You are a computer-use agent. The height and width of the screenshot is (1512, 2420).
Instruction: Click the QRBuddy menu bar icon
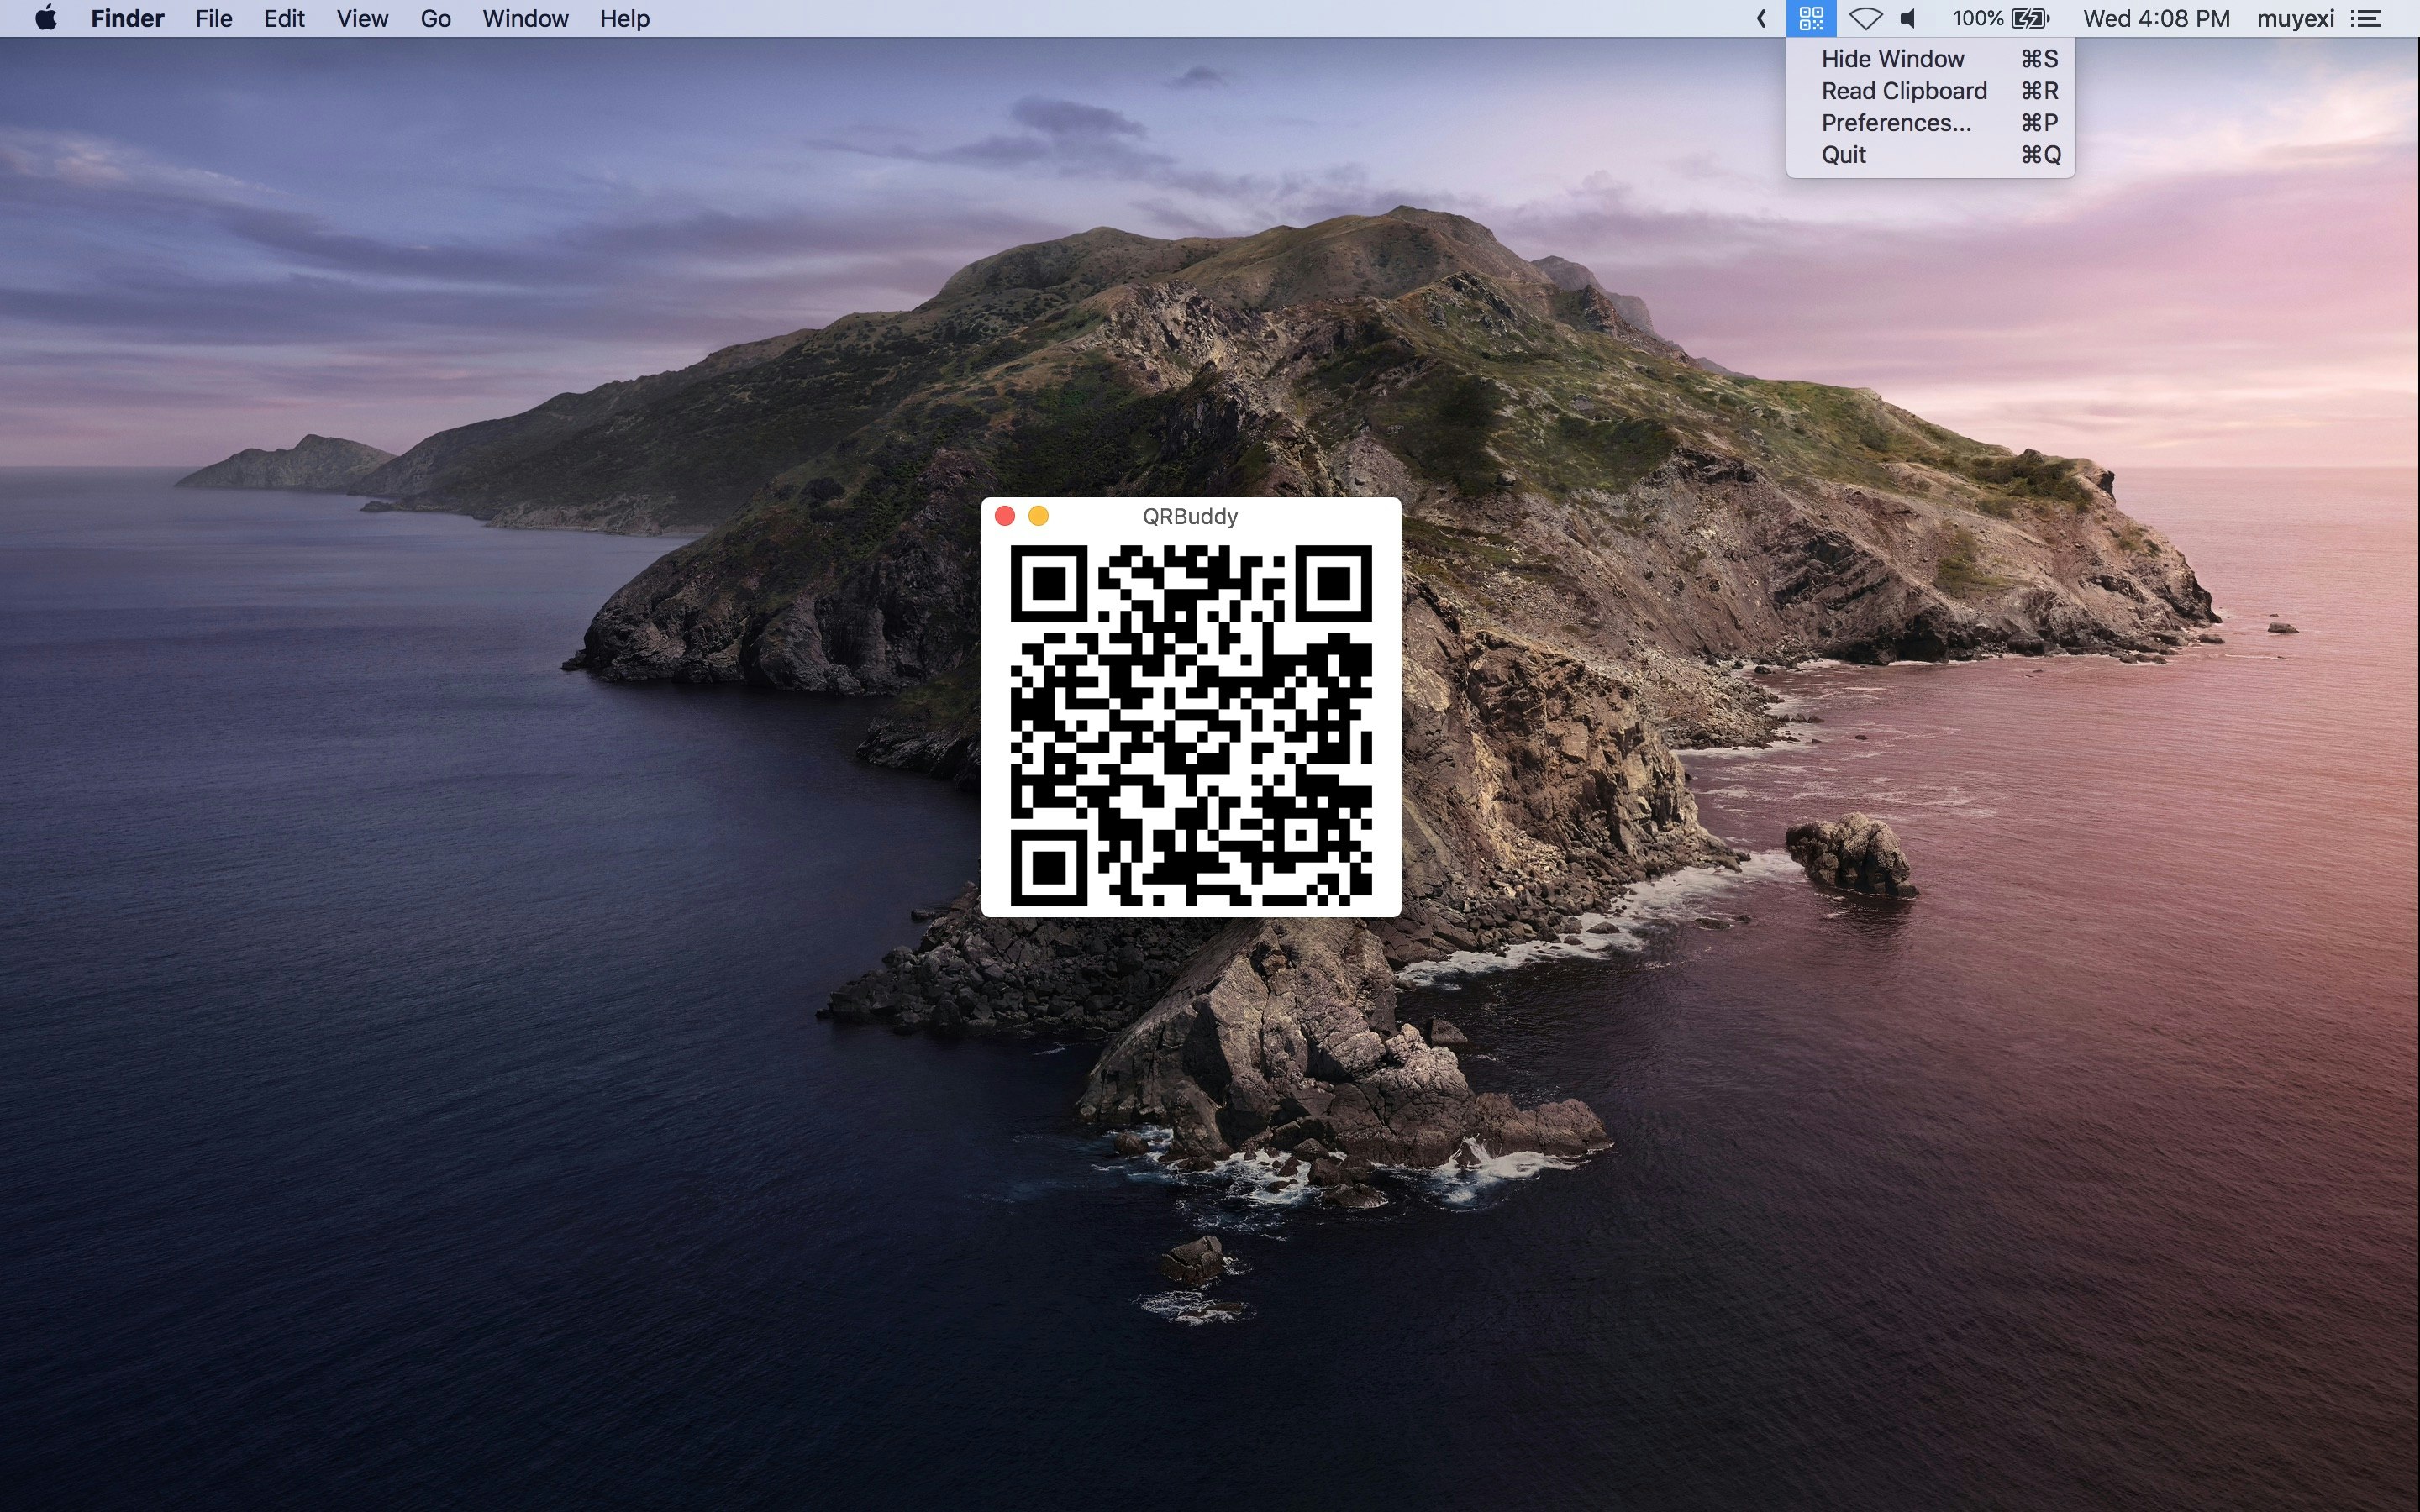tap(1811, 18)
